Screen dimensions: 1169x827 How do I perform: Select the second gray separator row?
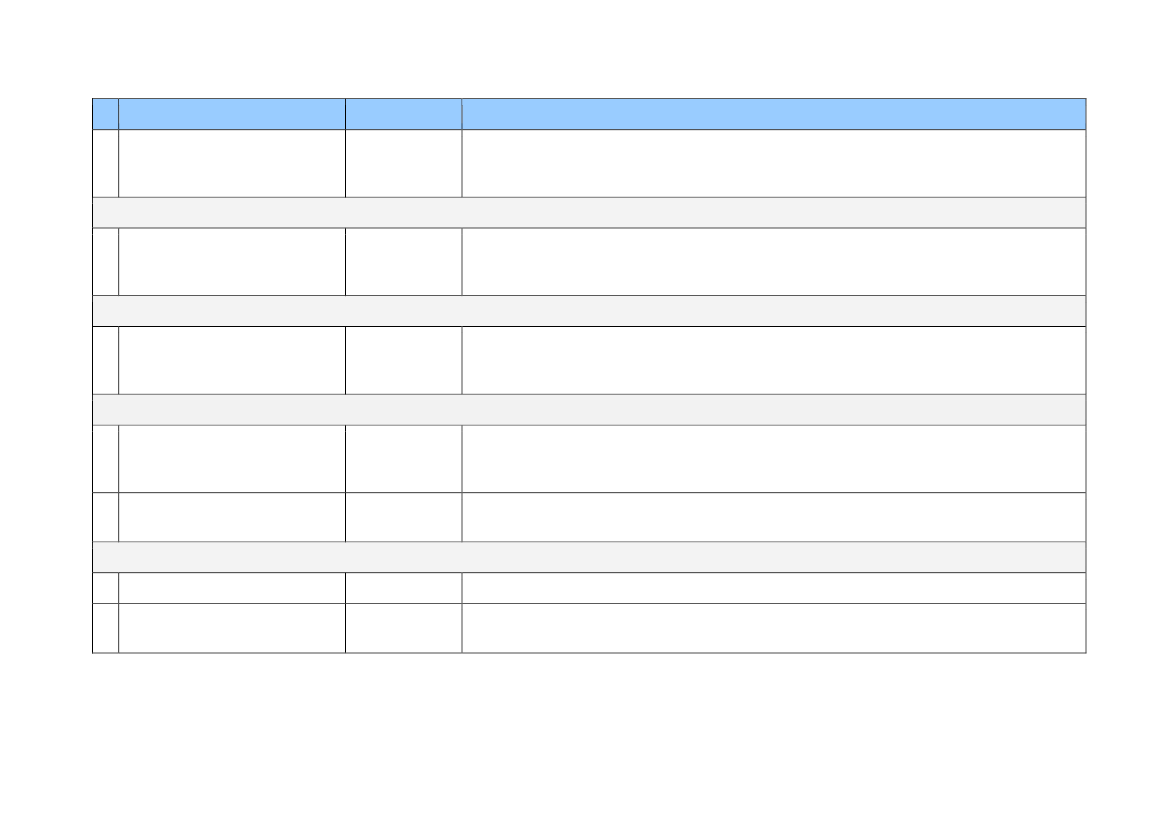[x=589, y=311]
